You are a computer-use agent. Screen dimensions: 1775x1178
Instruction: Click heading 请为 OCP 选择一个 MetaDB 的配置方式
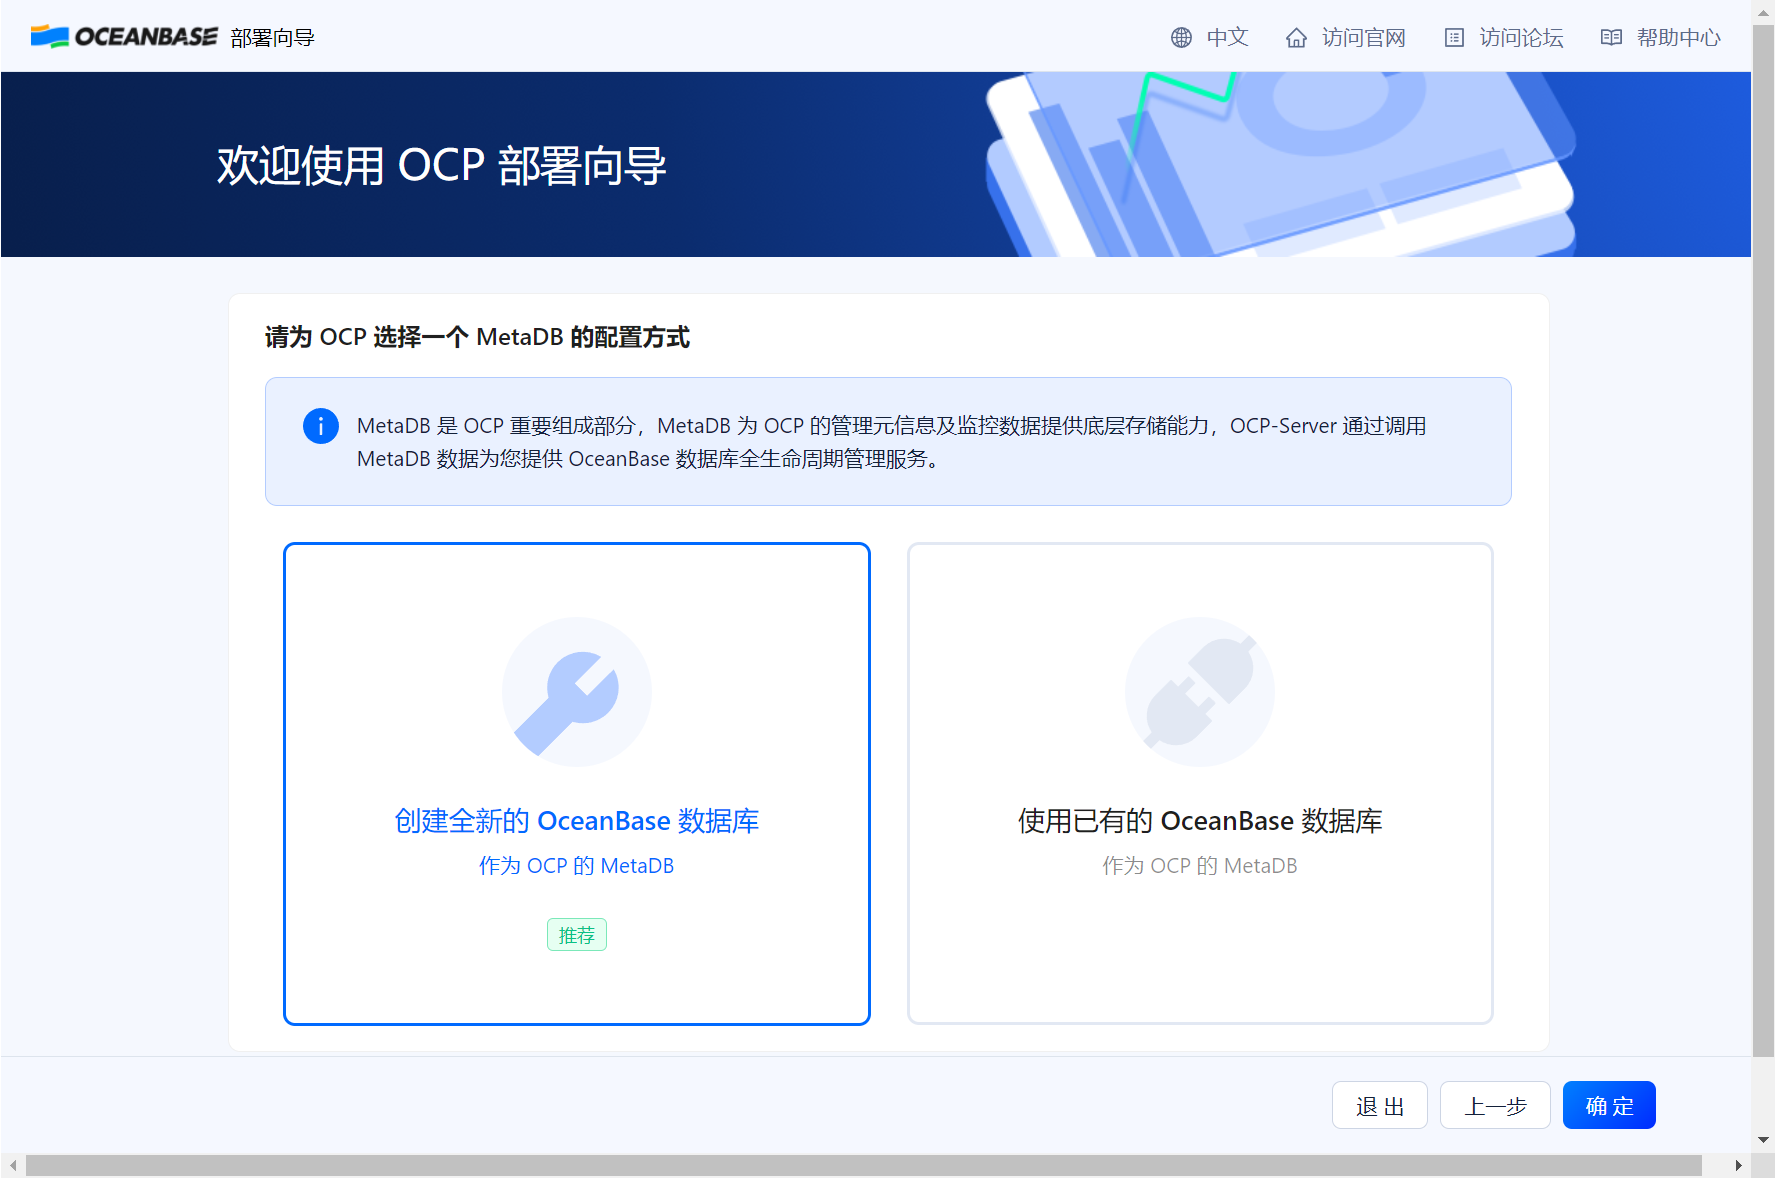coord(477,337)
